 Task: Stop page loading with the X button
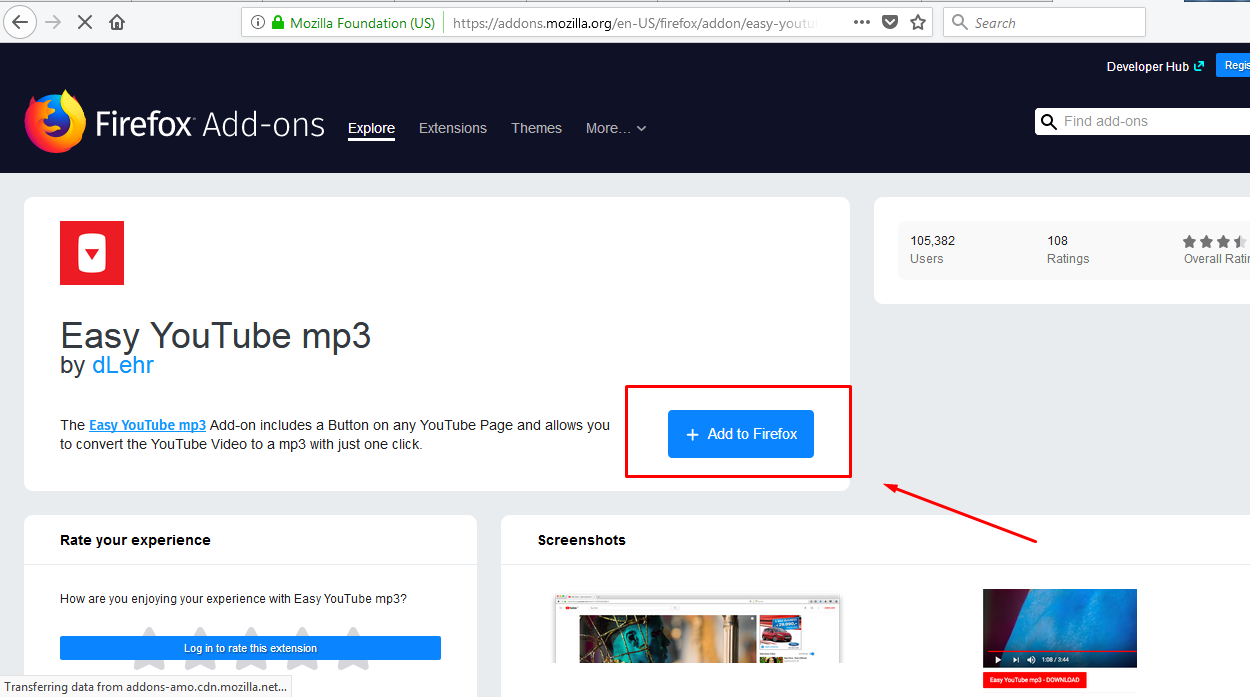tap(85, 22)
